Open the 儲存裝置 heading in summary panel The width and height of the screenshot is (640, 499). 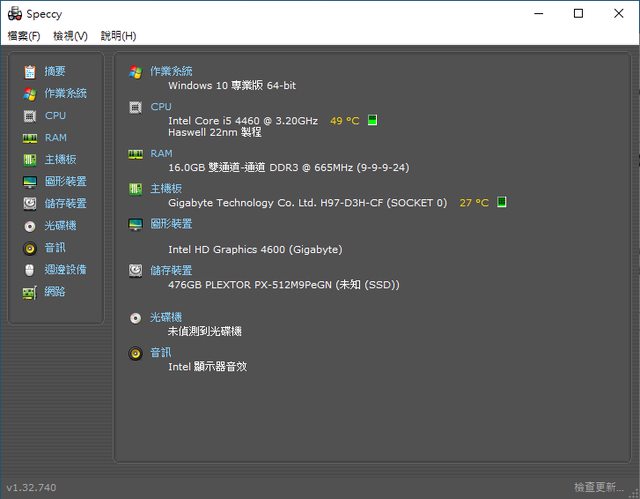point(171,270)
